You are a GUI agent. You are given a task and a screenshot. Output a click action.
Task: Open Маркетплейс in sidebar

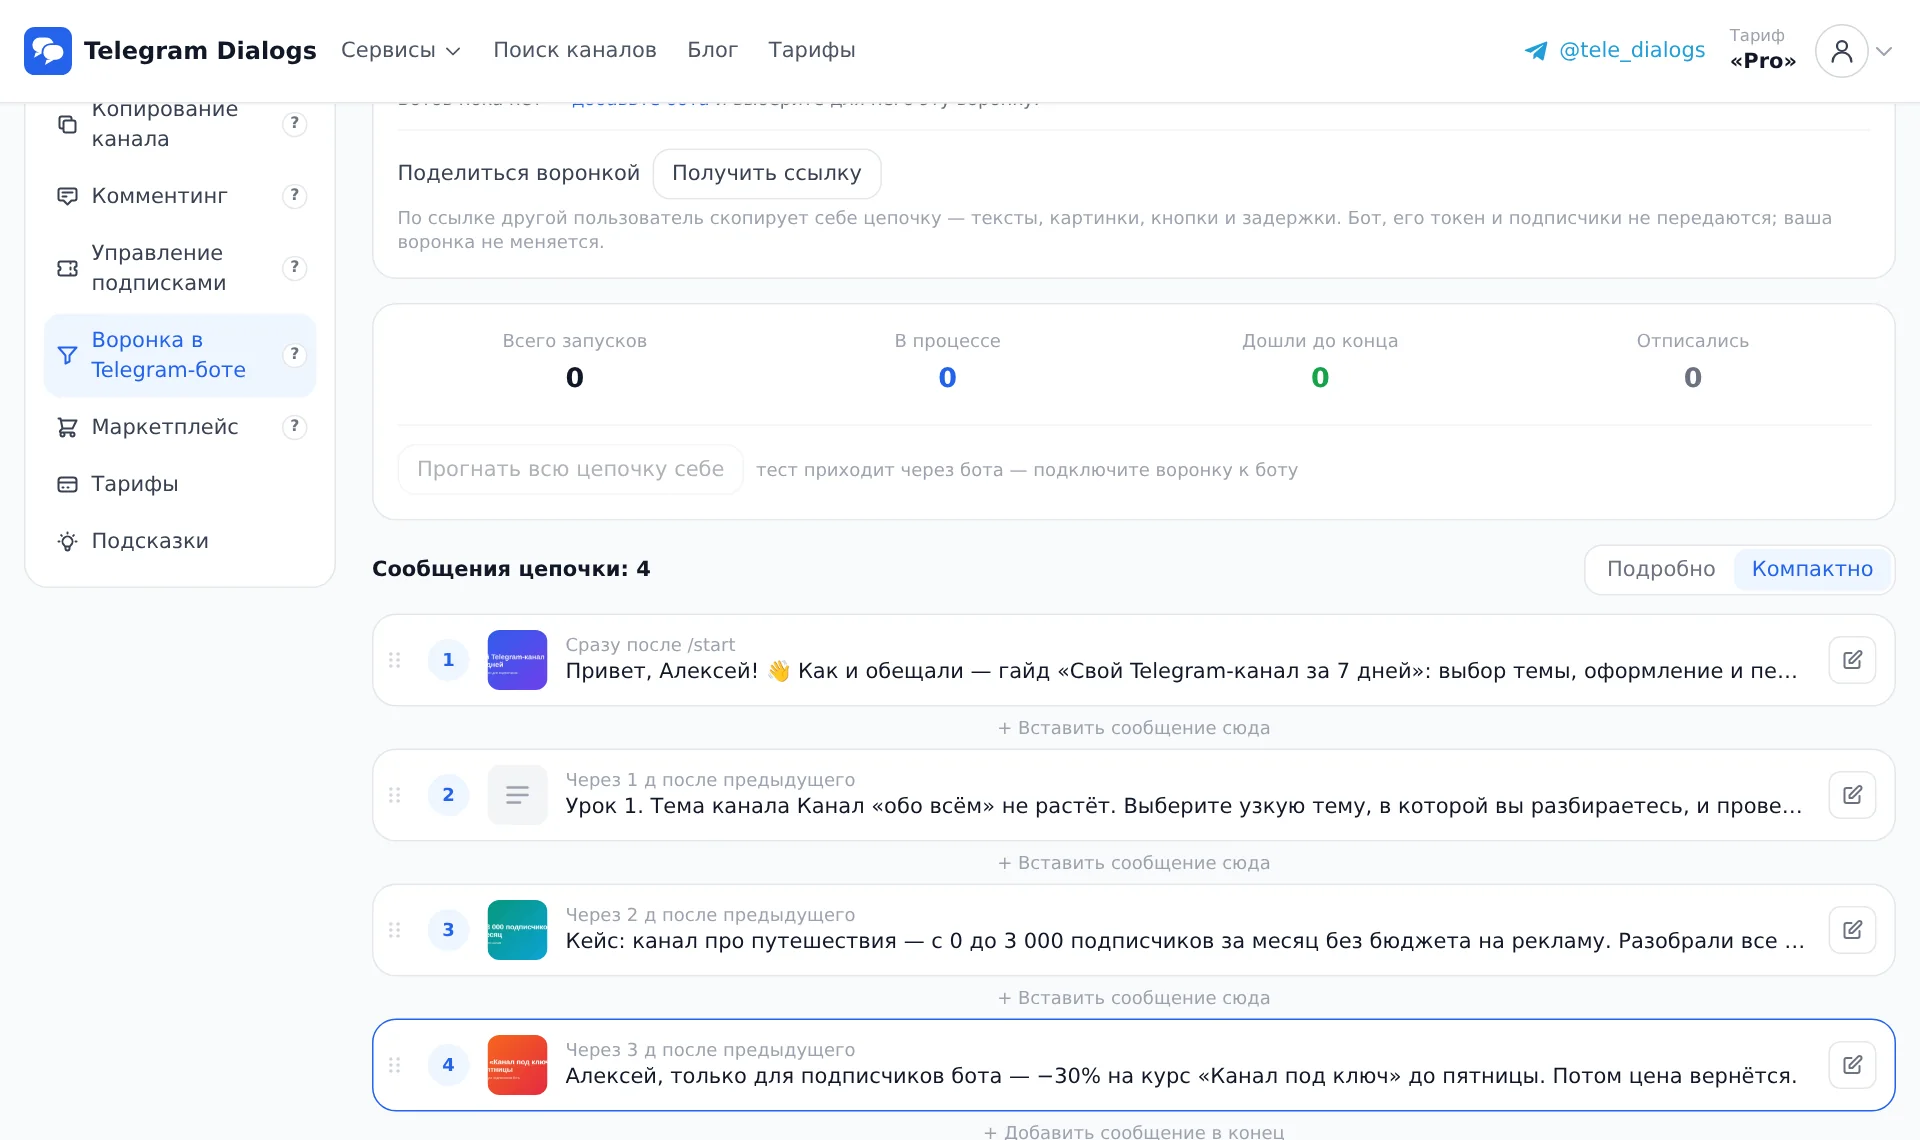pyautogui.click(x=180, y=427)
